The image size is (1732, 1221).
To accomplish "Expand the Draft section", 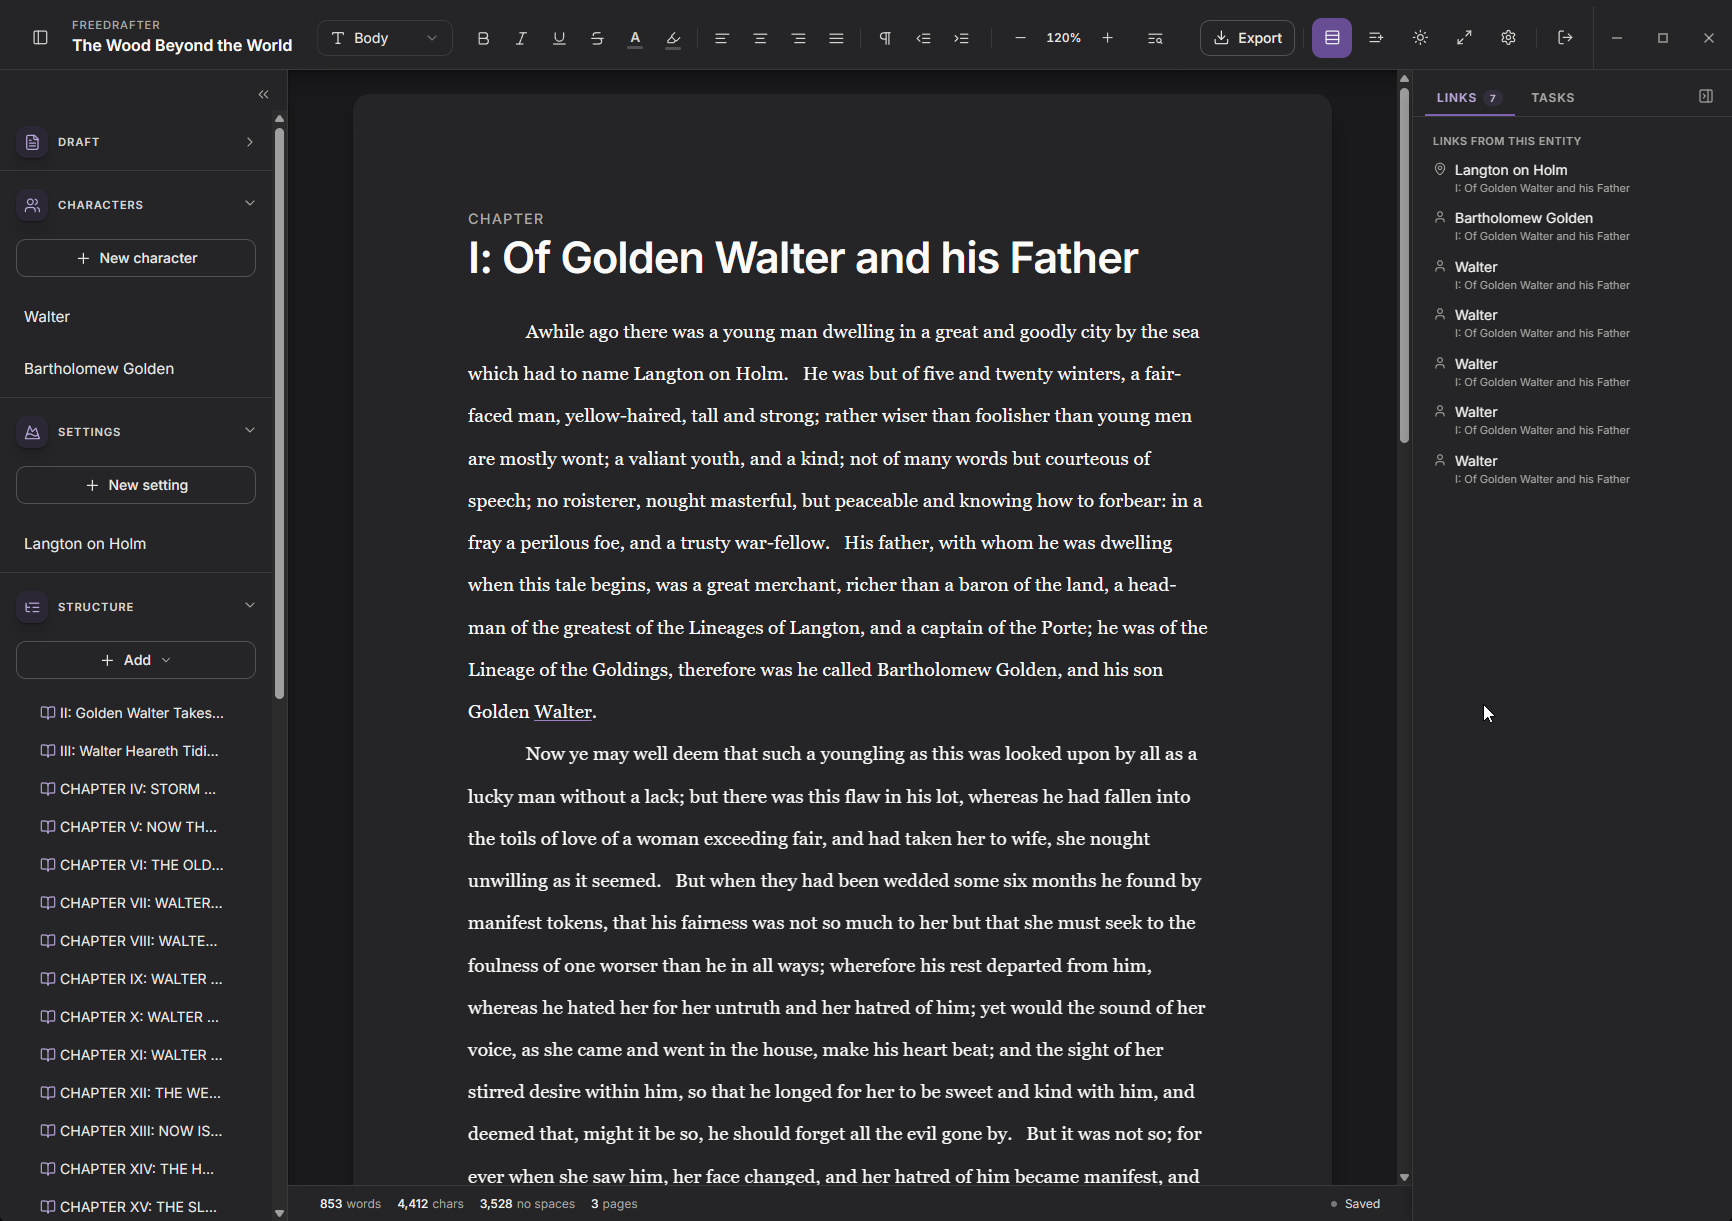I will click(249, 142).
